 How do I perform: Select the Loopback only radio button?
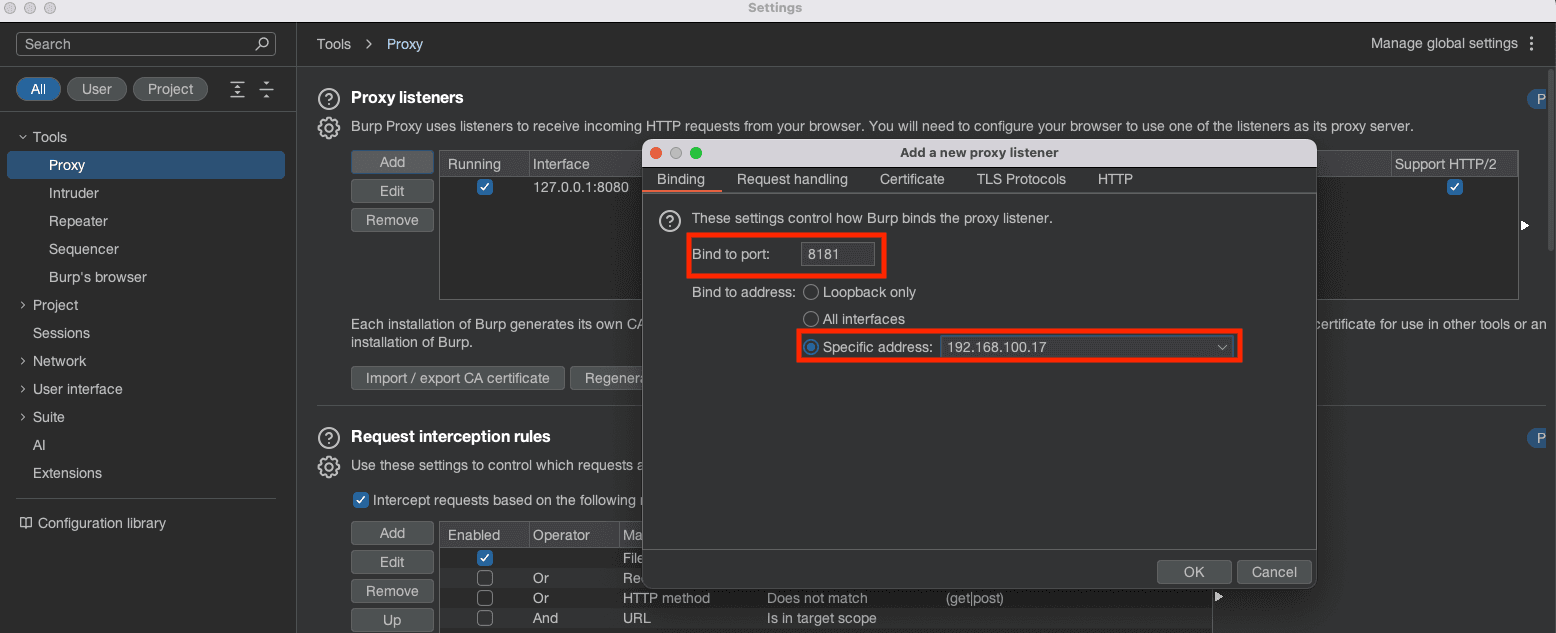(x=811, y=293)
